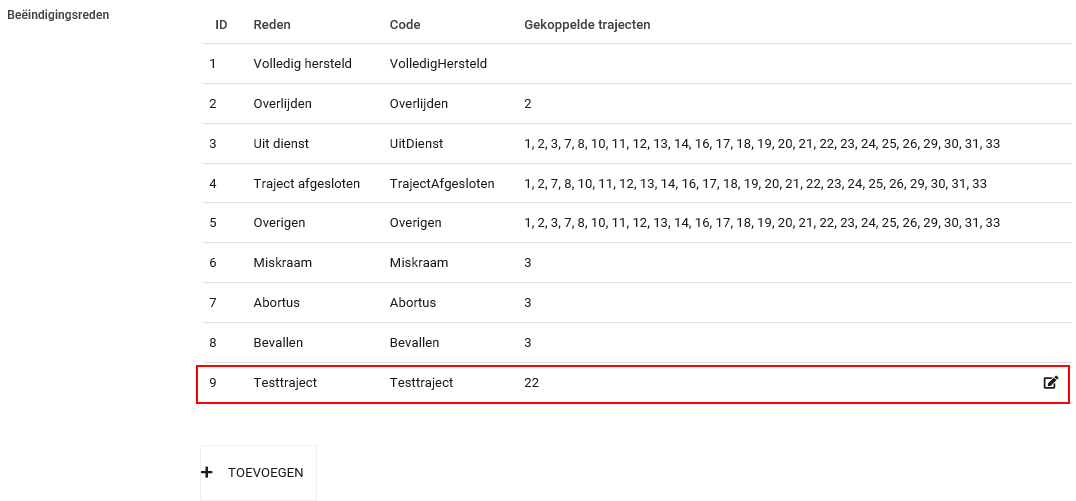The width and height of the screenshot is (1076, 501).
Task: Select the Volledig hersteld row
Action: pyautogui.click(x=302, y=64)
